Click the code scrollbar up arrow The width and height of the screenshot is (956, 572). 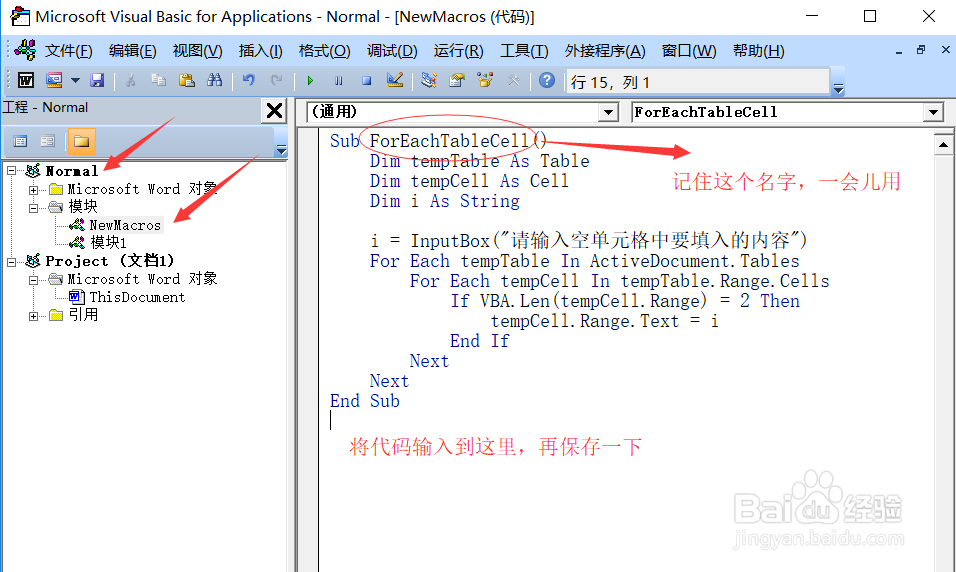[943, 145]
